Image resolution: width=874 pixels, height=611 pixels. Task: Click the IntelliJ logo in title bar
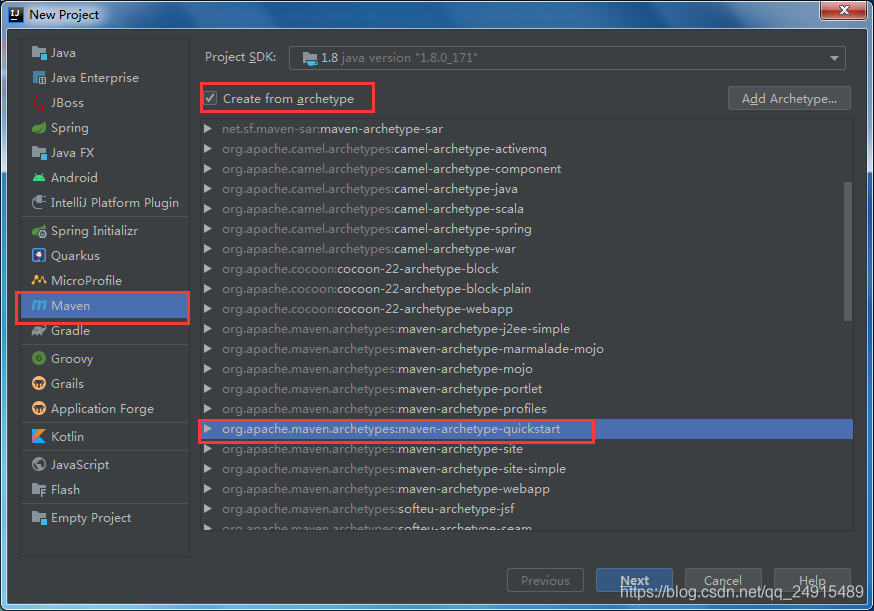point(16,14)
